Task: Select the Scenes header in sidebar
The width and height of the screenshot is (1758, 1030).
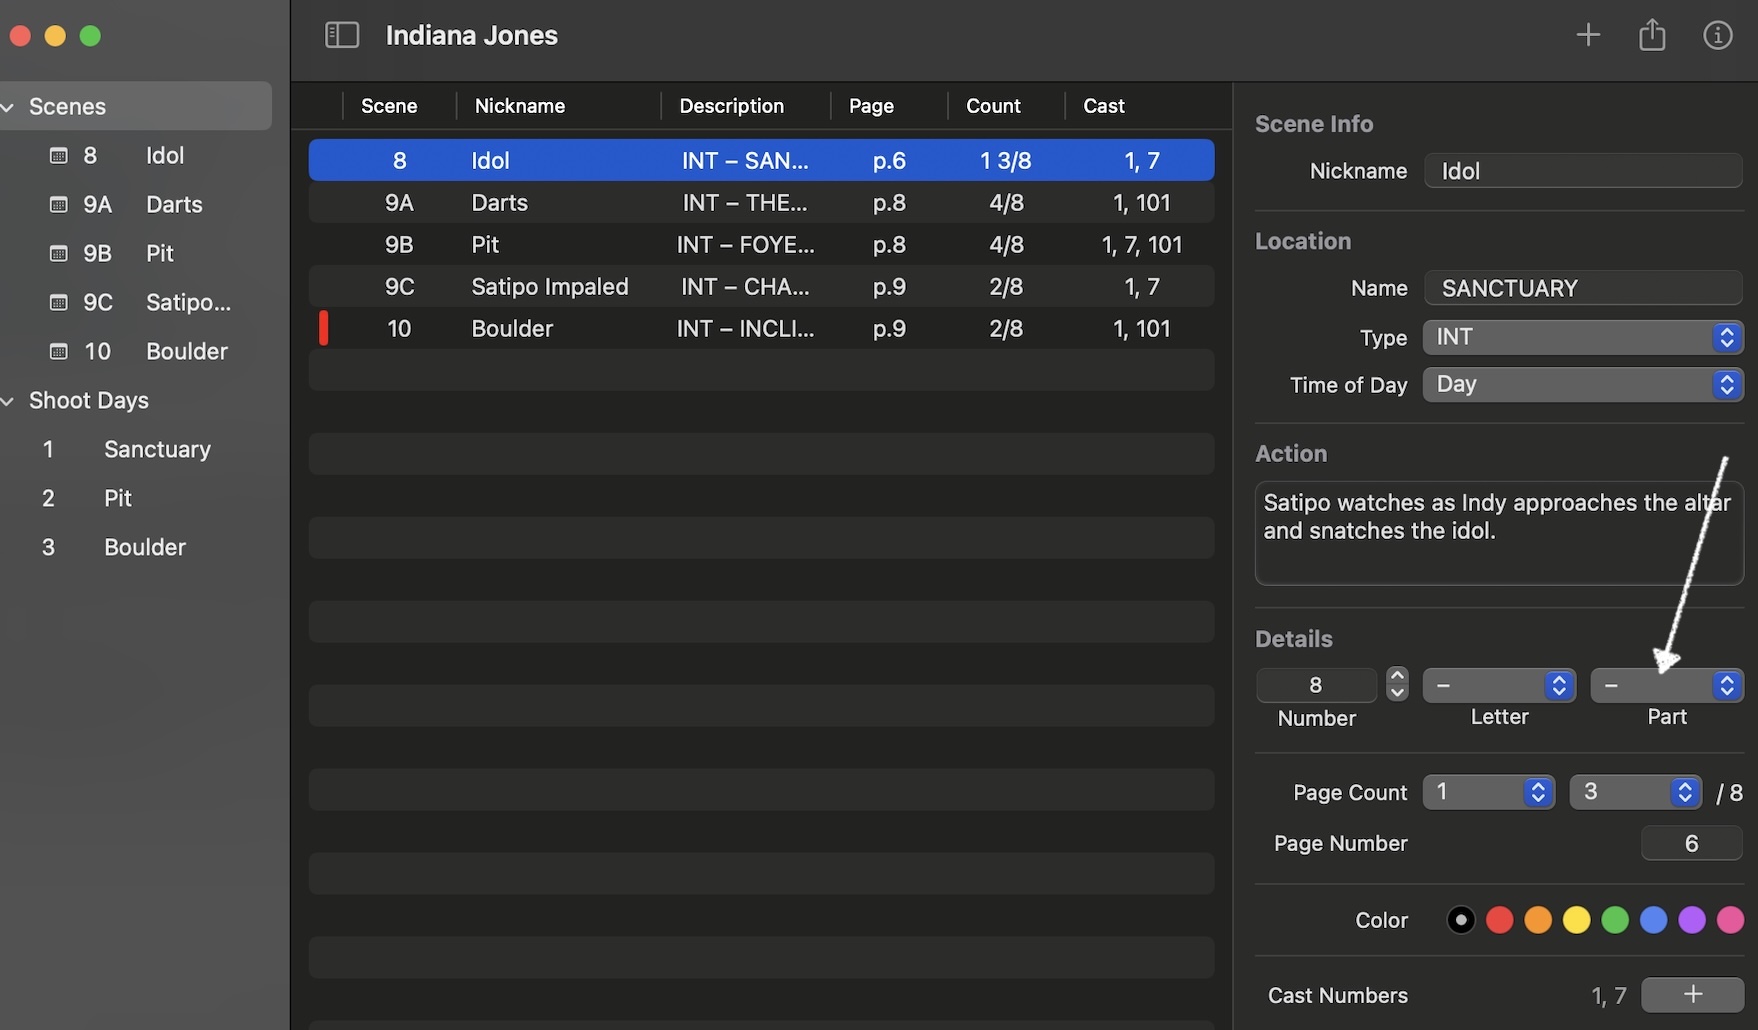Action: pyautogui.click(x=136, y=106)
